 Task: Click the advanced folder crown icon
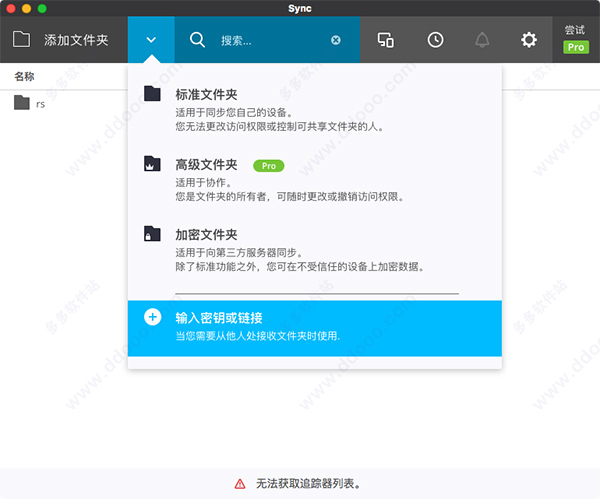pos(152,163)
